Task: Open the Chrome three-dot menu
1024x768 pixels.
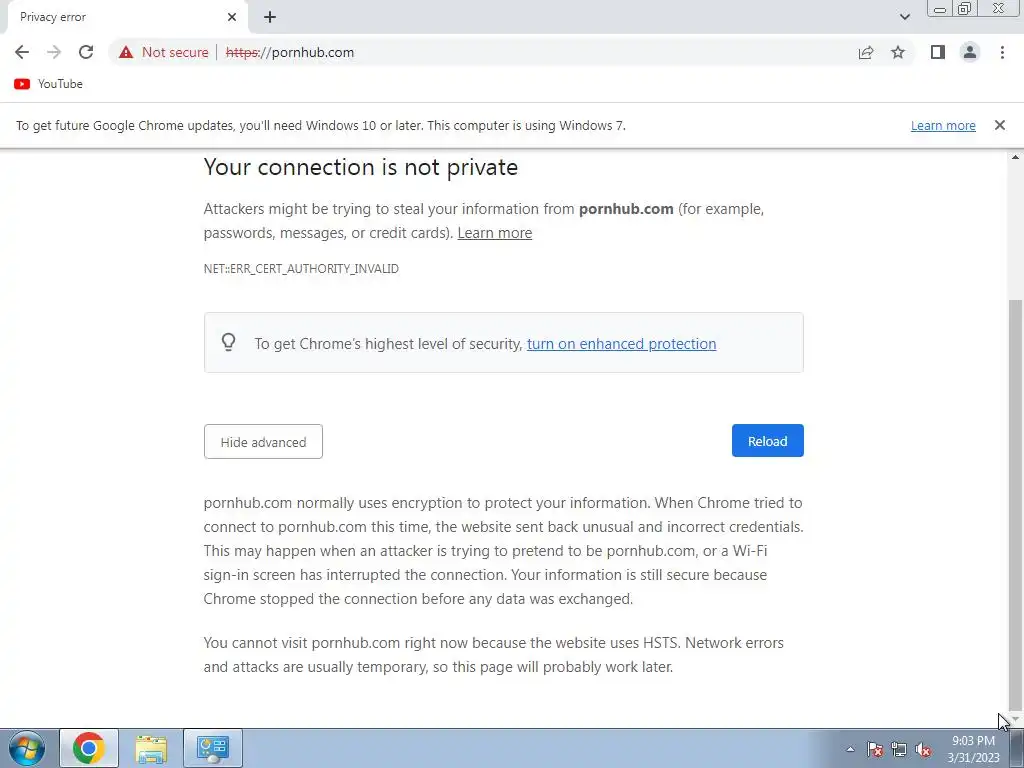Action: click(x=1002, y=52)
